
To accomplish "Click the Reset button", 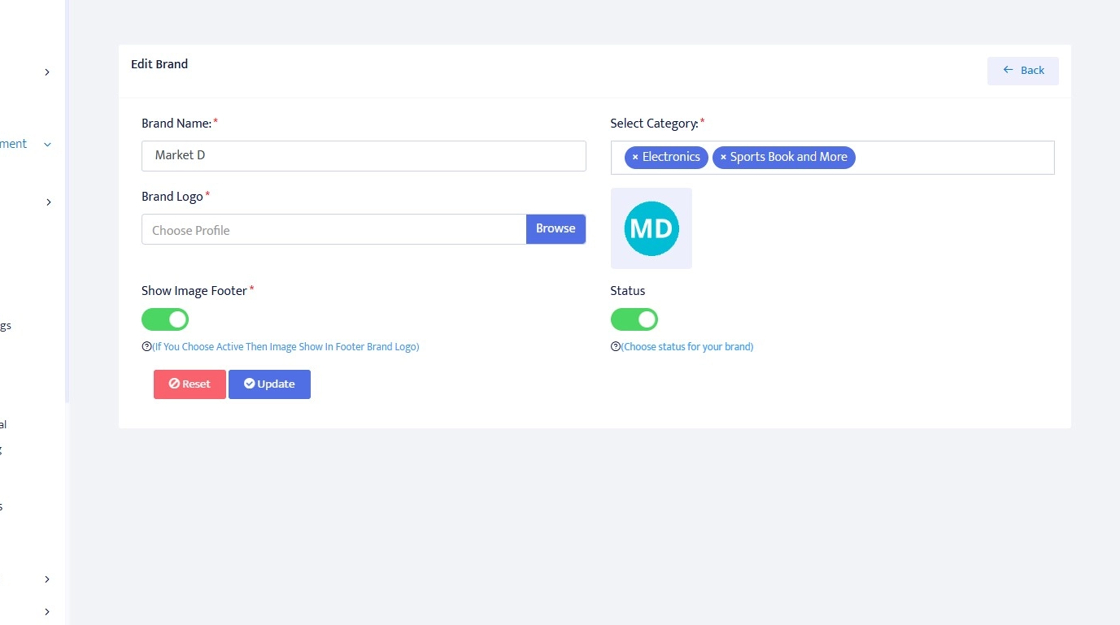I will 189,384.
